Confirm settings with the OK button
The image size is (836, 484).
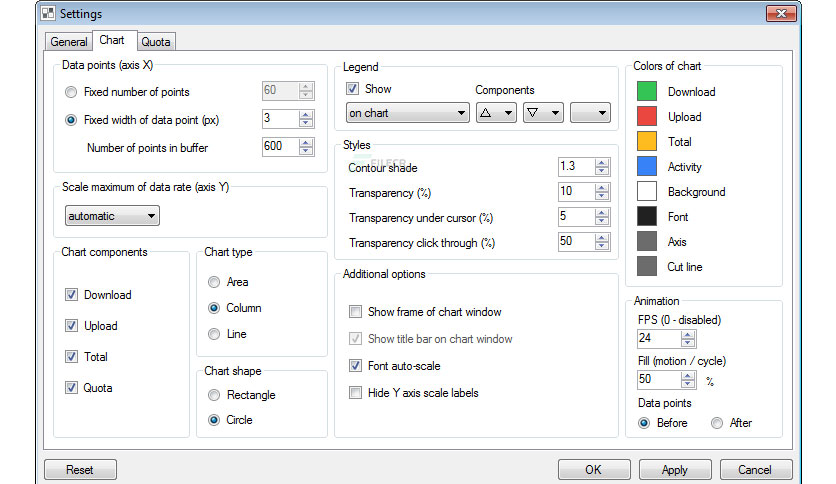click(594, 470)
